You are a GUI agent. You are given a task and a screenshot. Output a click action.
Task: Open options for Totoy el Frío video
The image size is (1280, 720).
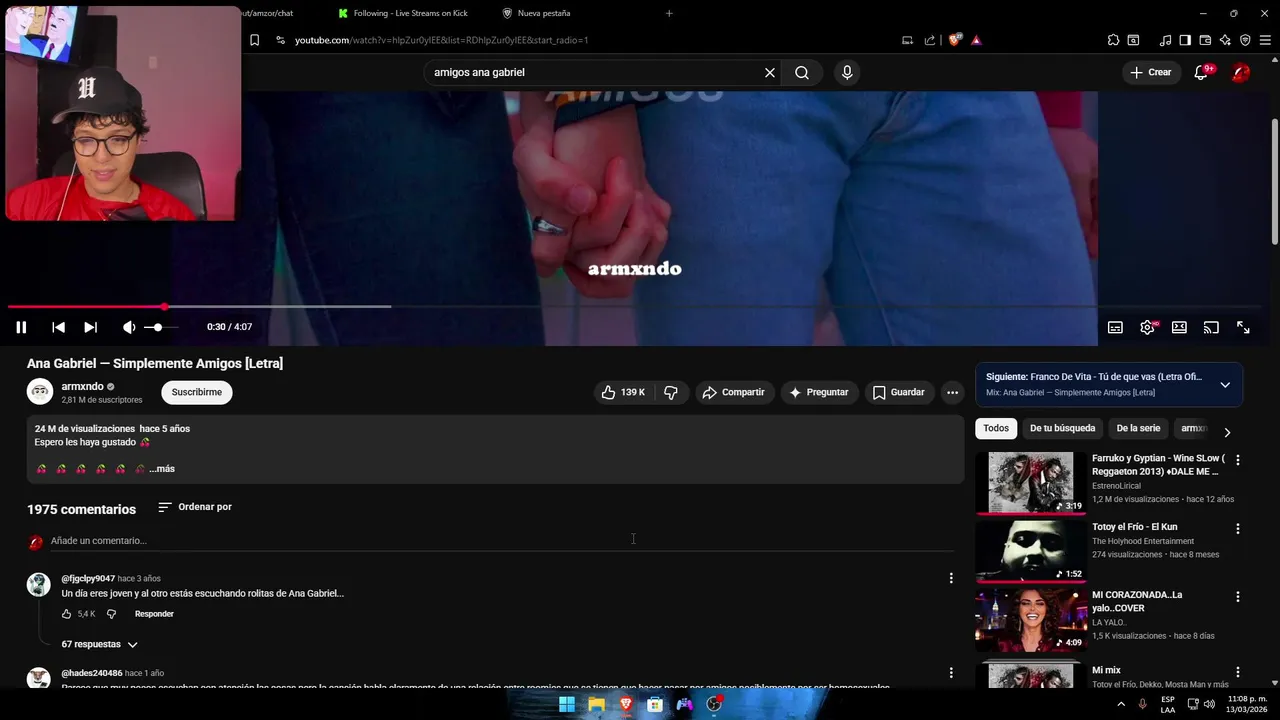pos(1238,528)
